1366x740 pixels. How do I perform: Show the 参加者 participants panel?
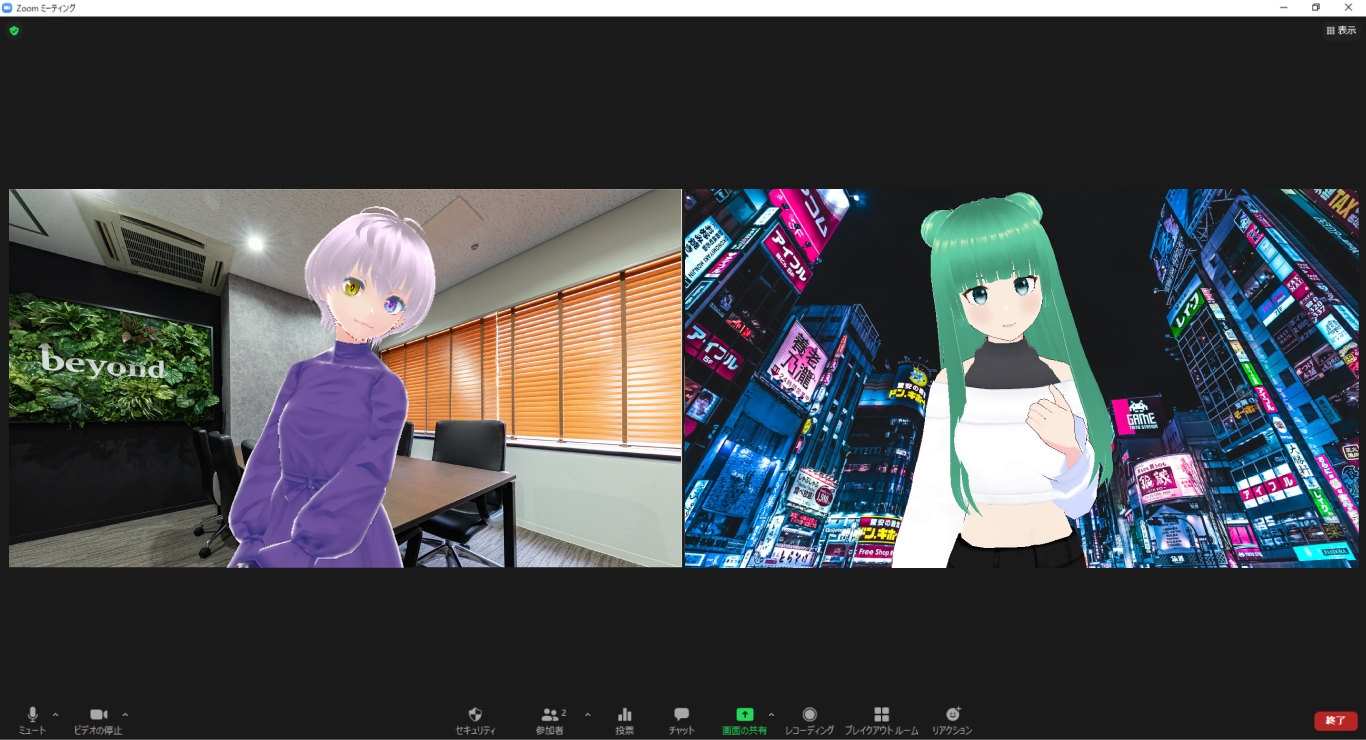pyautogui.click(x=550, y=720)
